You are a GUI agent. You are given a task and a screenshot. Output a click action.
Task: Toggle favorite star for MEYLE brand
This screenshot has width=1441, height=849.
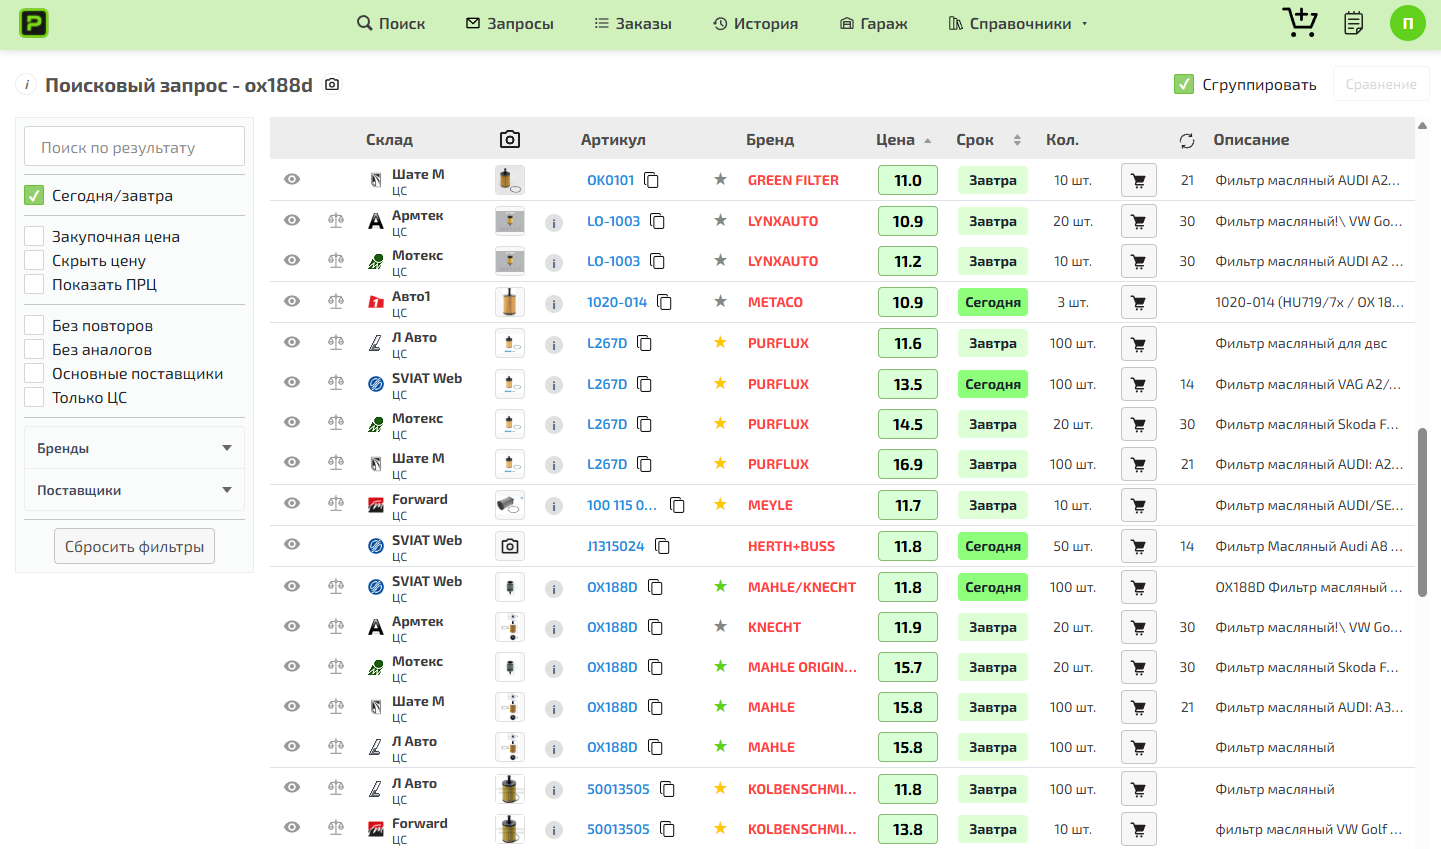[720, 504]
